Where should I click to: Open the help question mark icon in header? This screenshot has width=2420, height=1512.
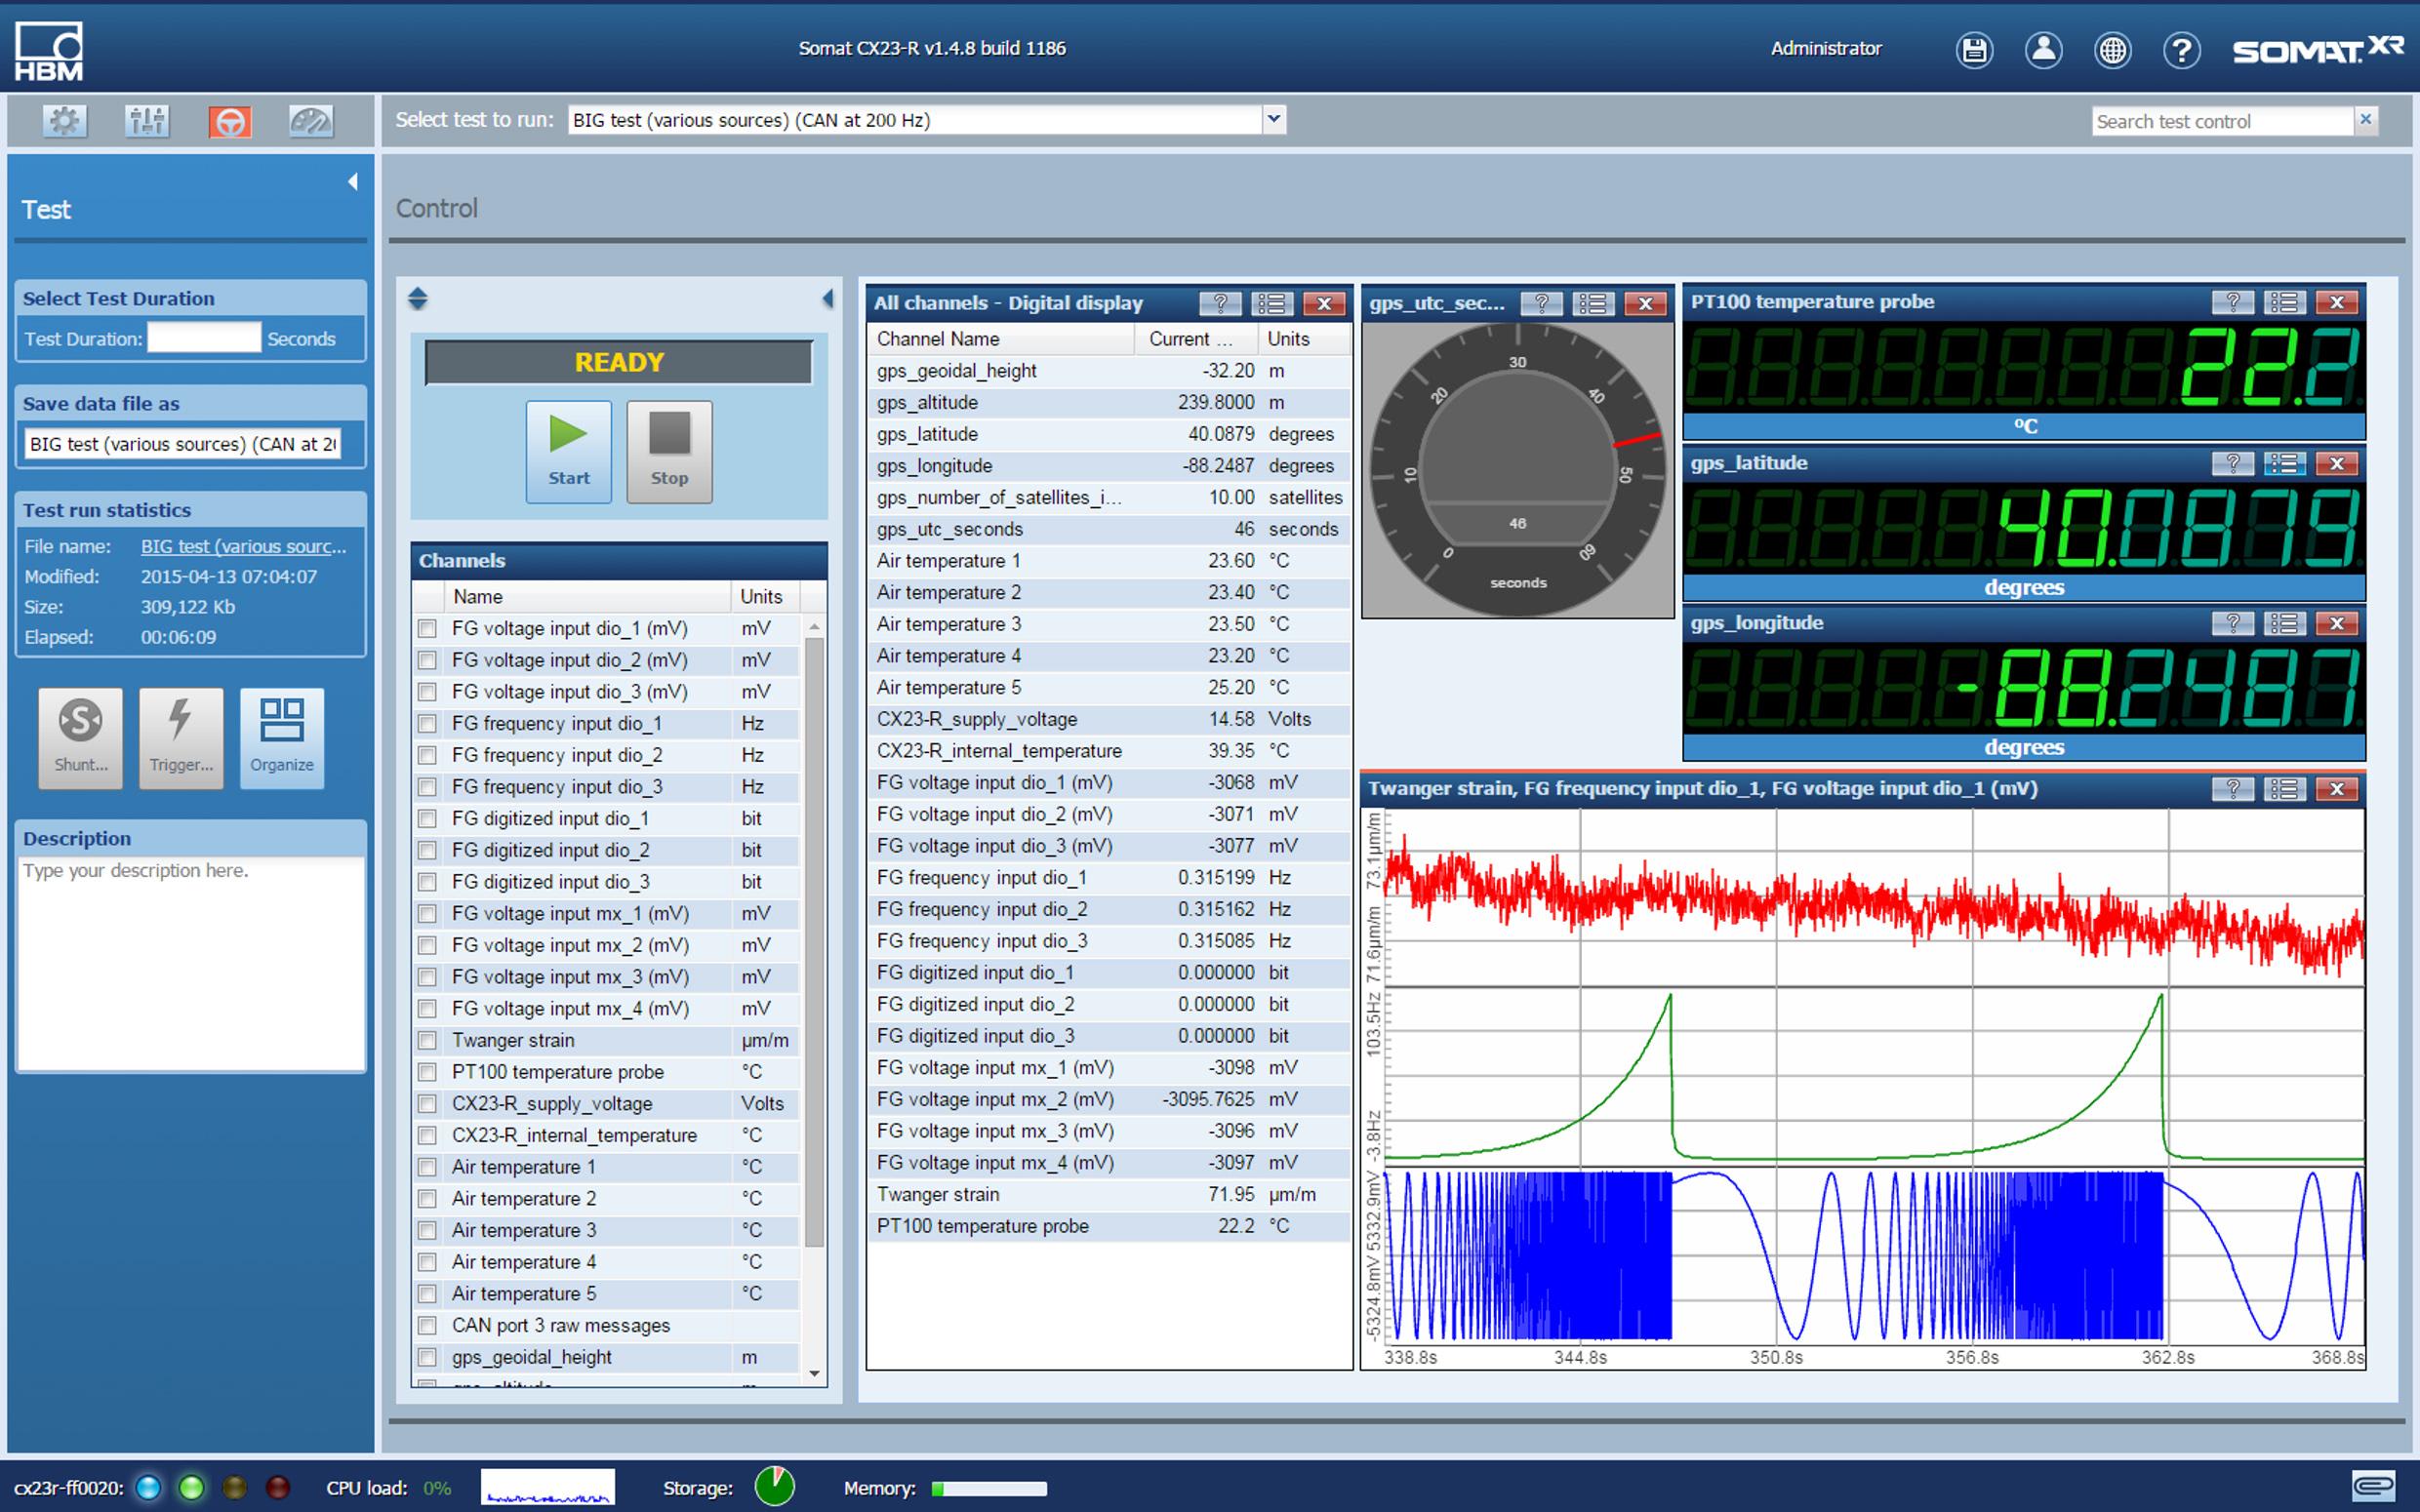tap(2181, 50)
